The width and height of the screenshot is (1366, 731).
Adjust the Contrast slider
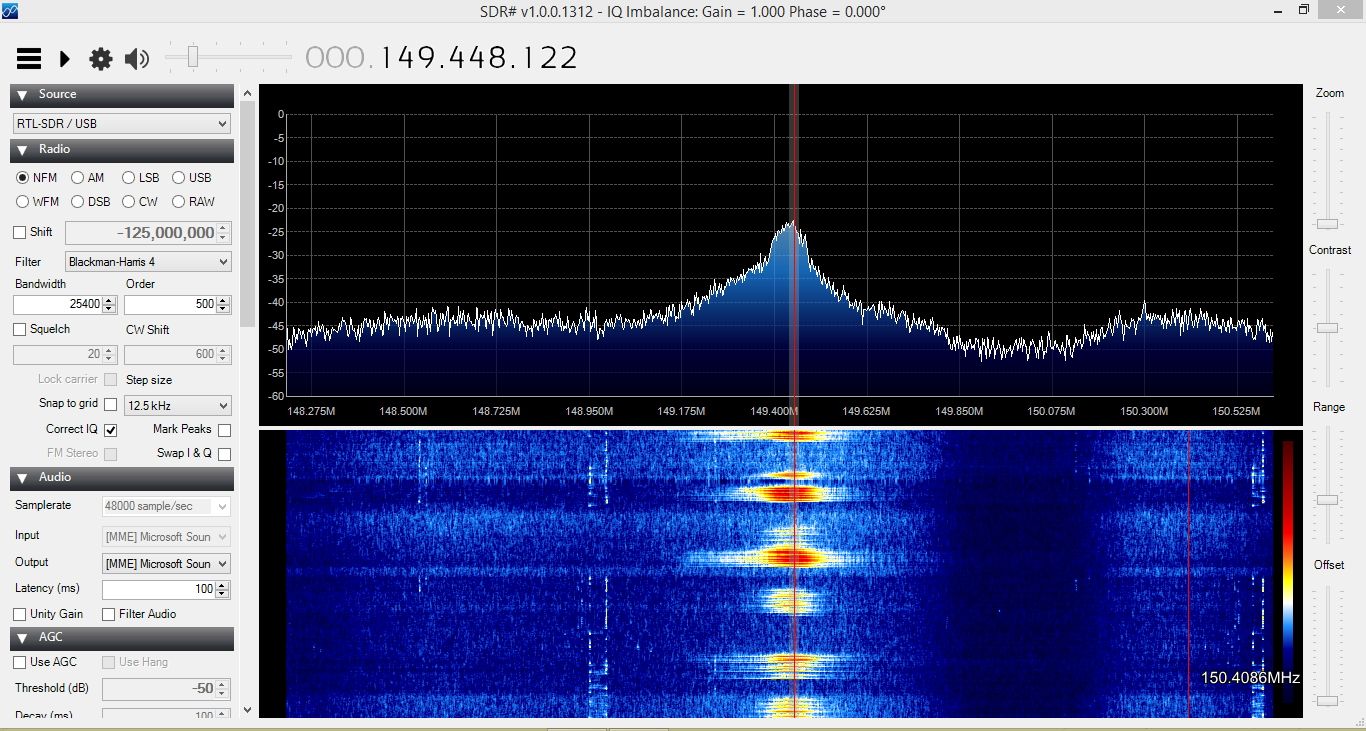[x=1328, y=328]
